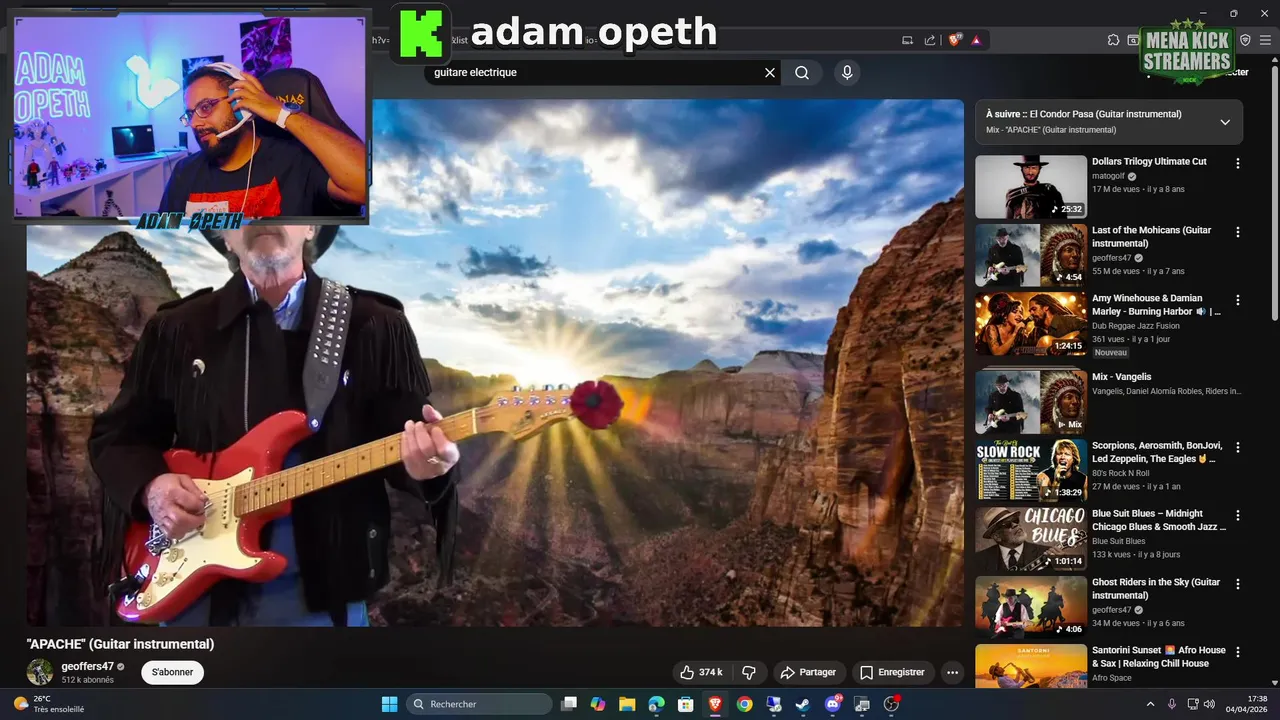Click the Blue Suit Blues channel name

[x=1119, y=541]
